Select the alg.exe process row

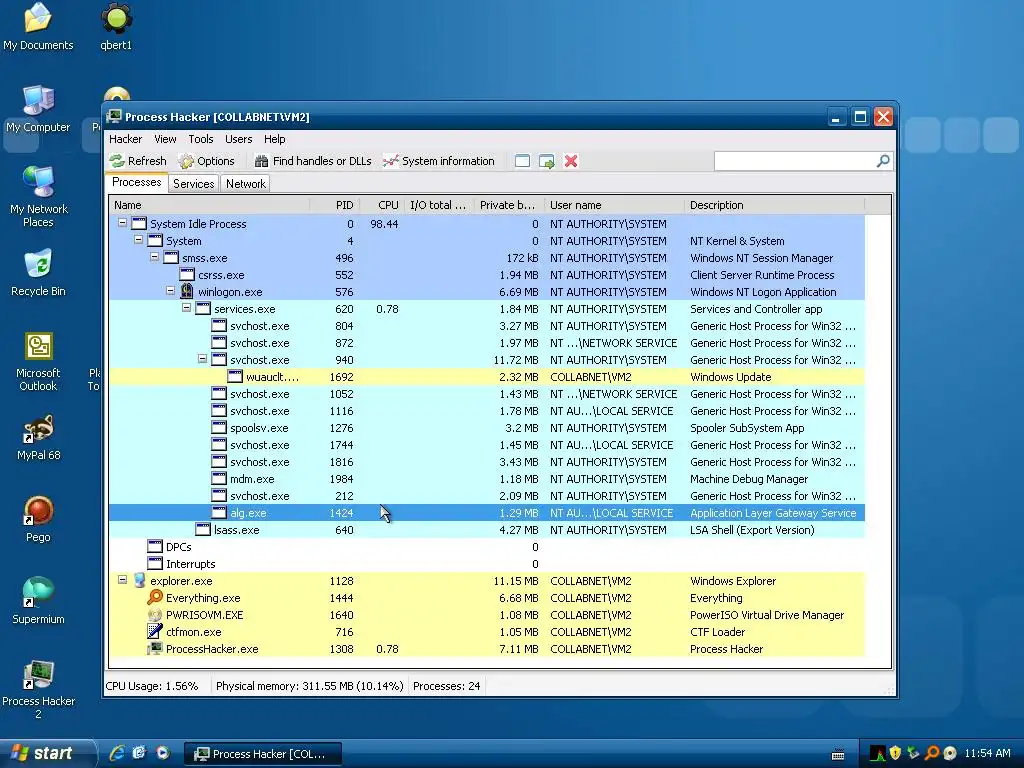[487, 513]
